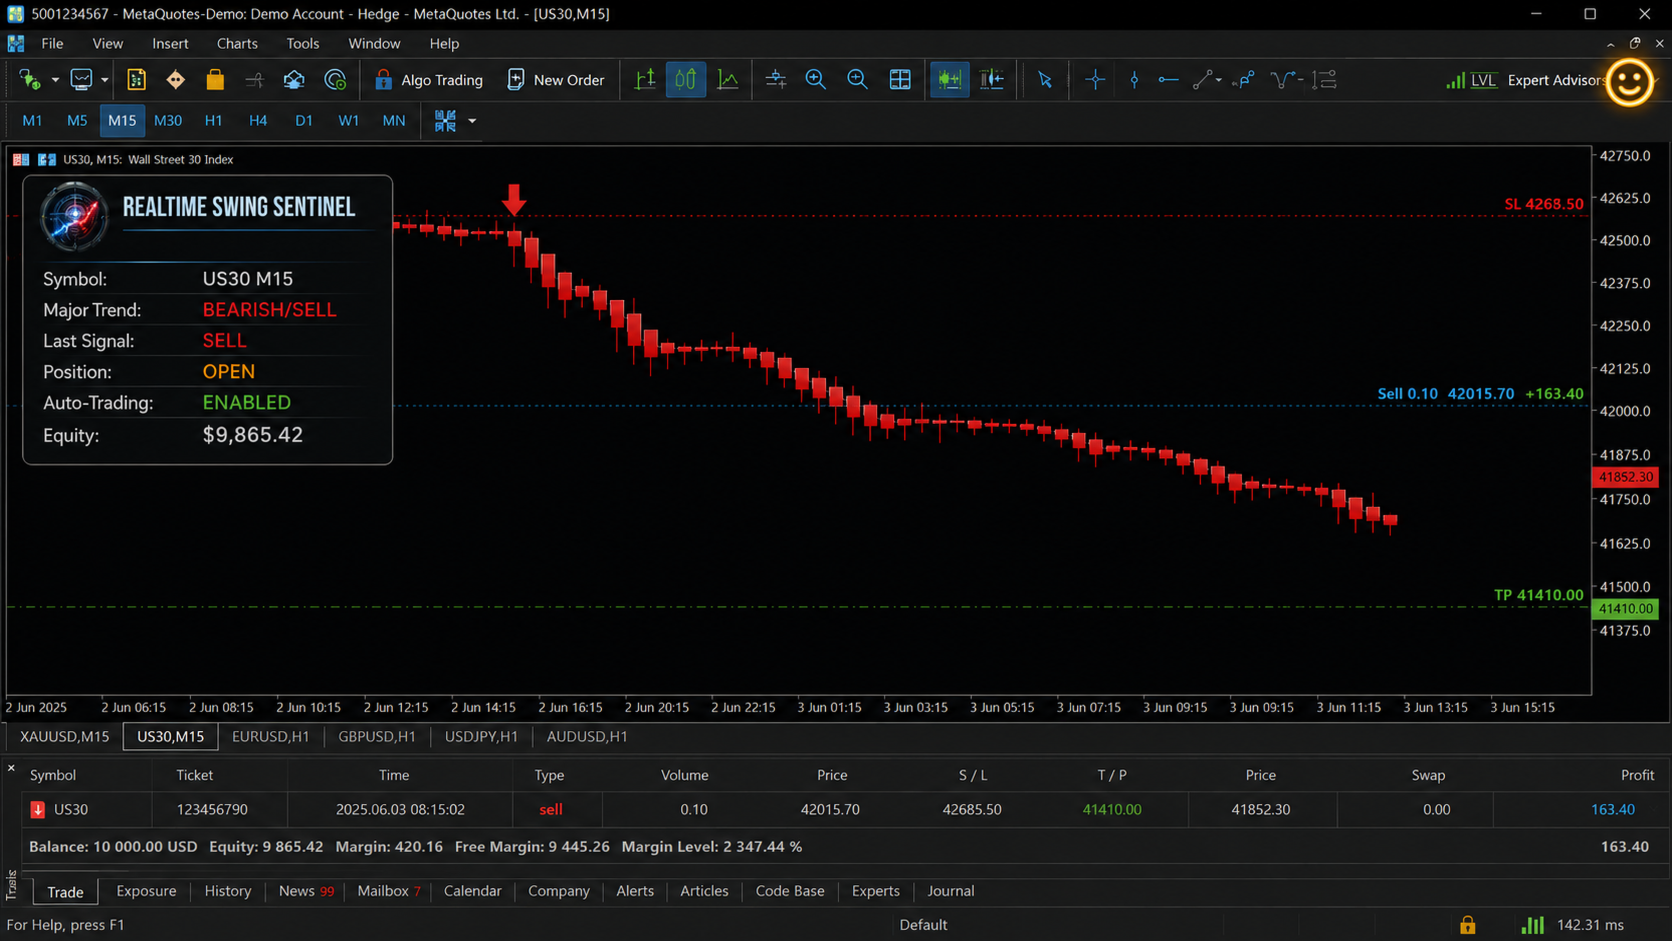Switch to the XAUUSD,M15 chart tab
This screenshot has height=941, width=1672.
pyautogui.click(x=65, y=737)
